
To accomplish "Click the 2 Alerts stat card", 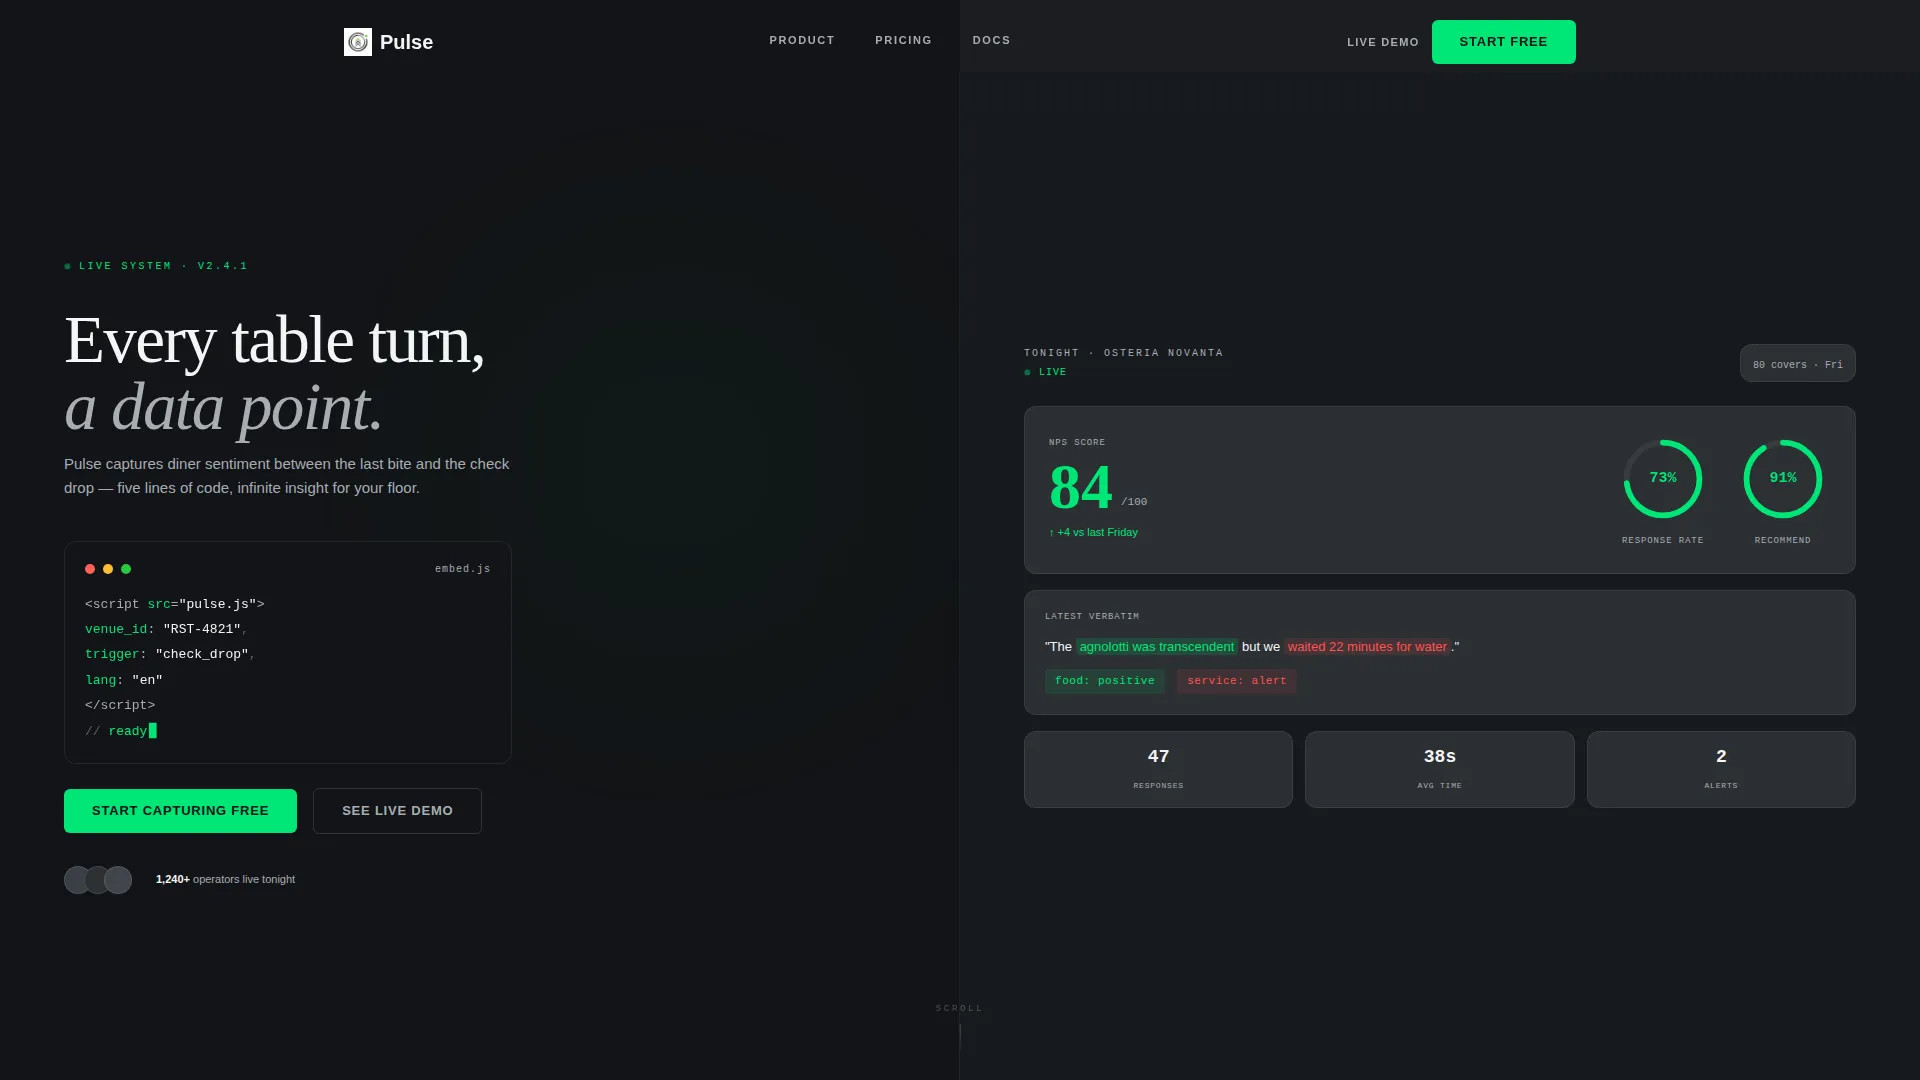I will 1721,769.
